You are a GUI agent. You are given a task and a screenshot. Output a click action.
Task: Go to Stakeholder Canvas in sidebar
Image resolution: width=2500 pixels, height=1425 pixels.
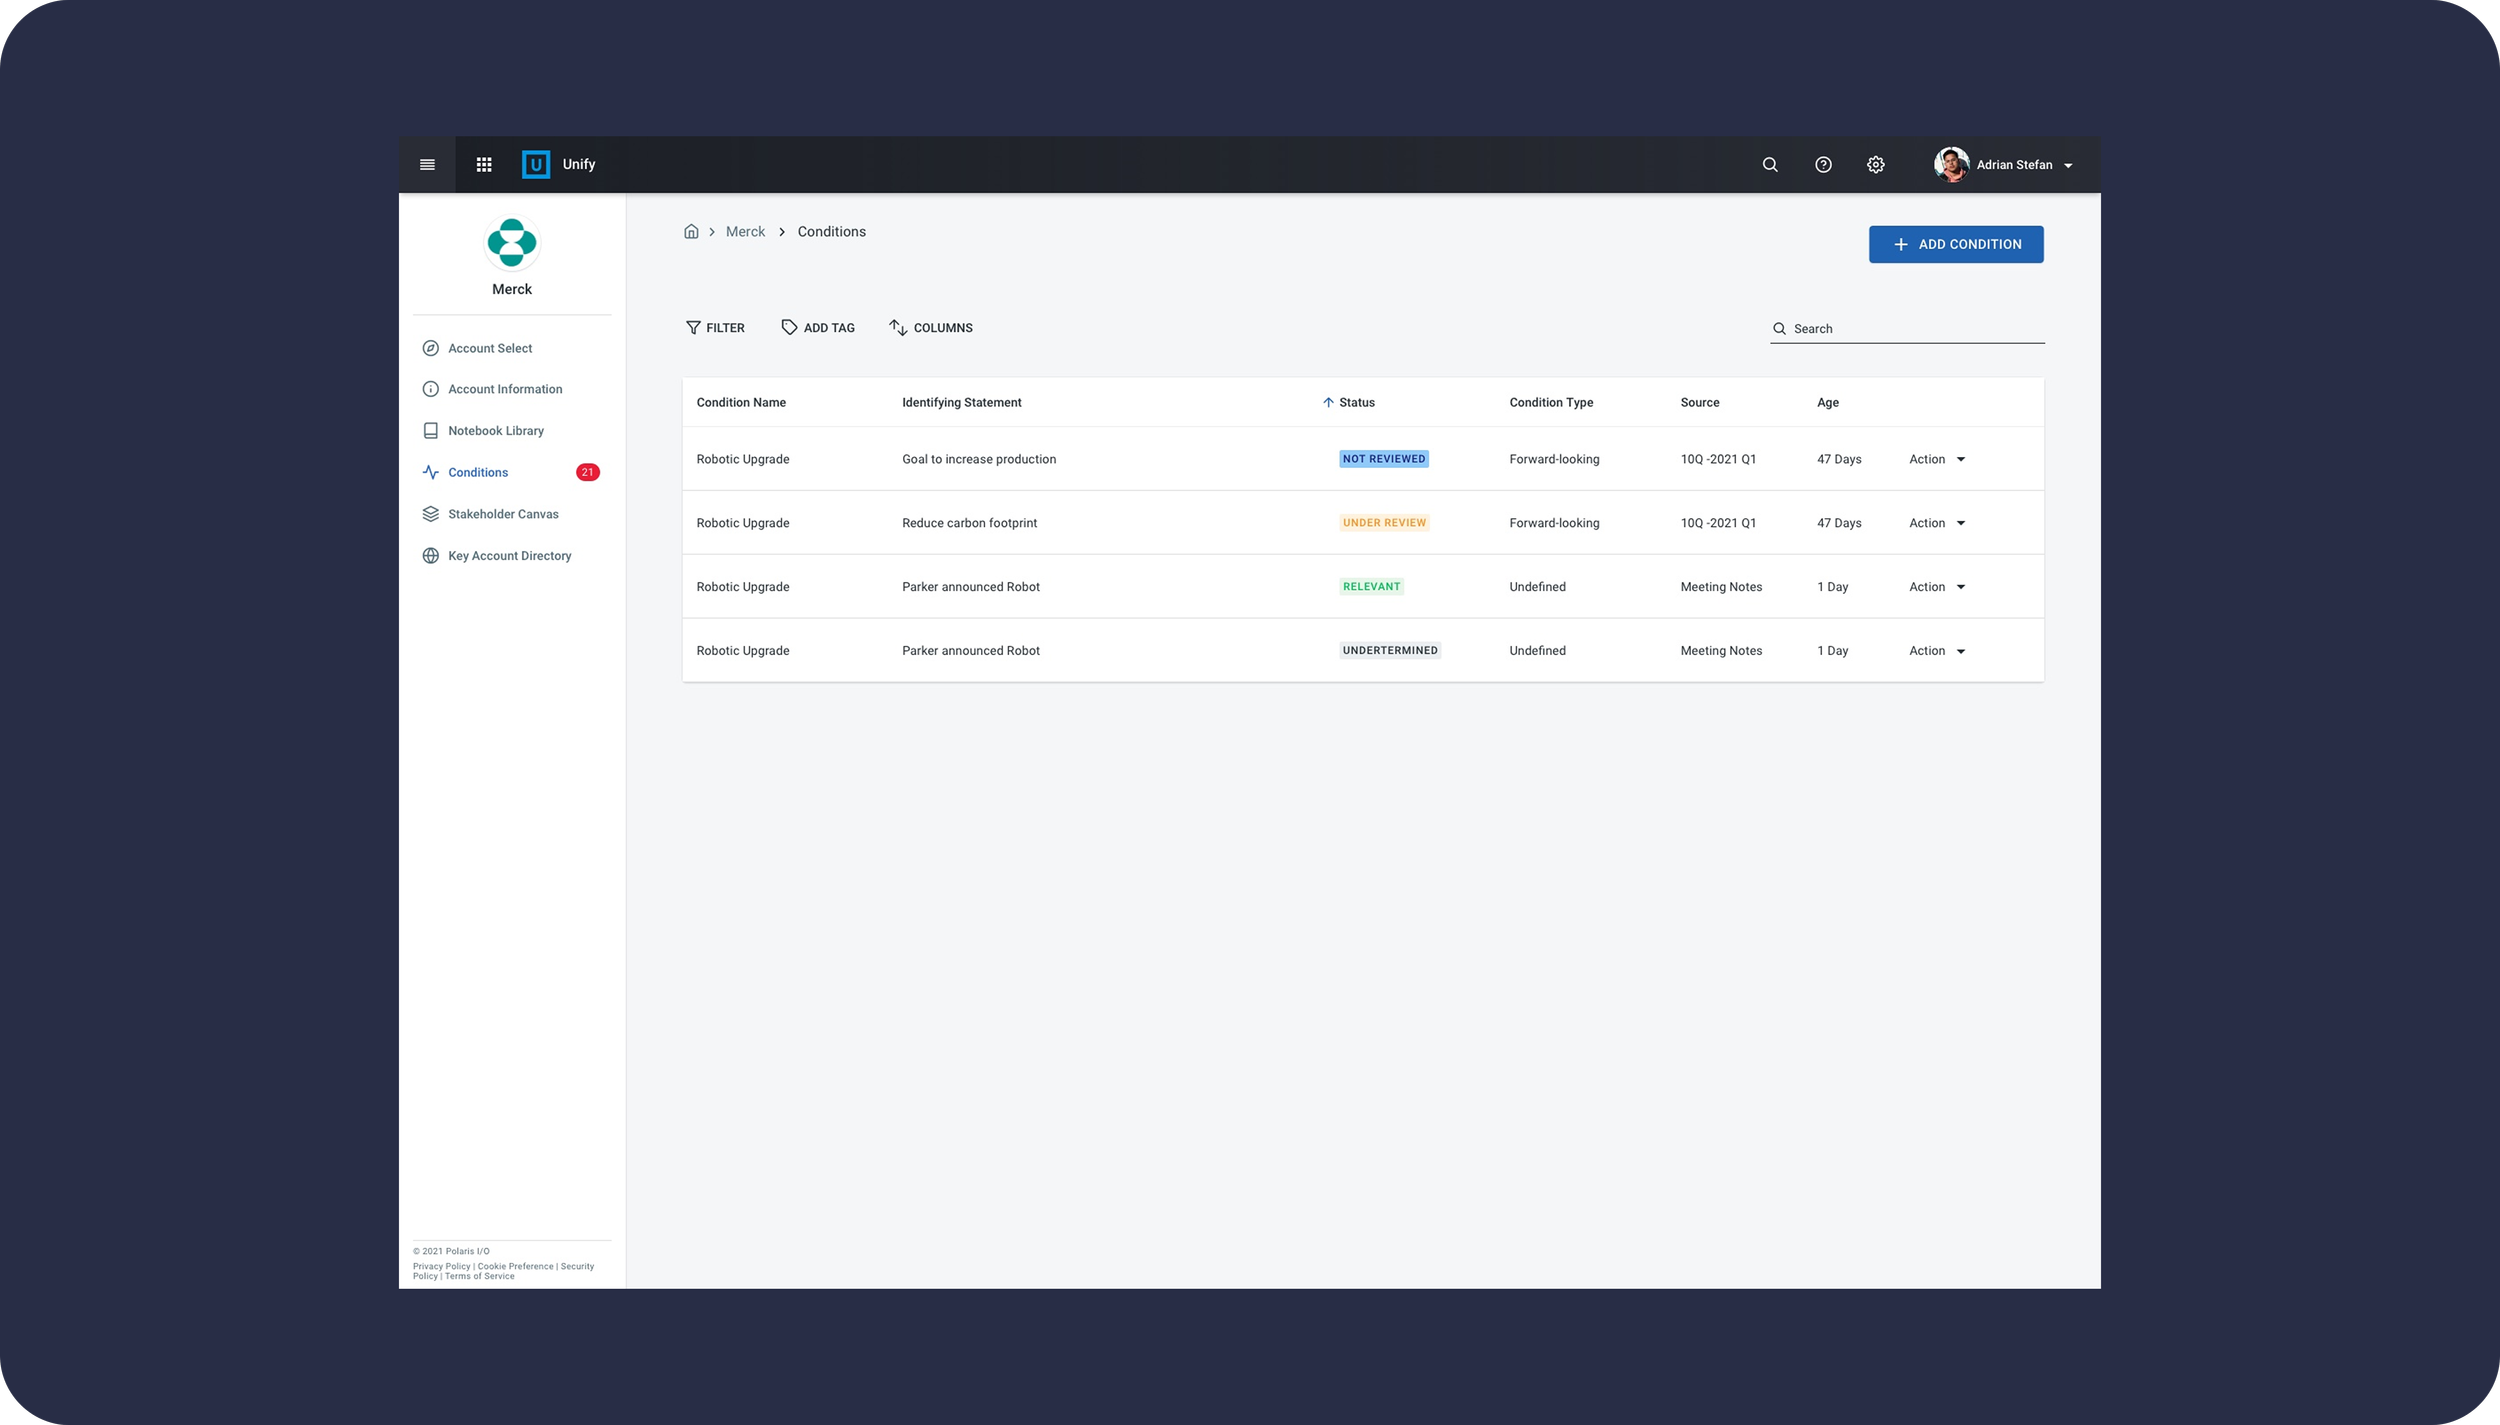[x=502, y=514]
